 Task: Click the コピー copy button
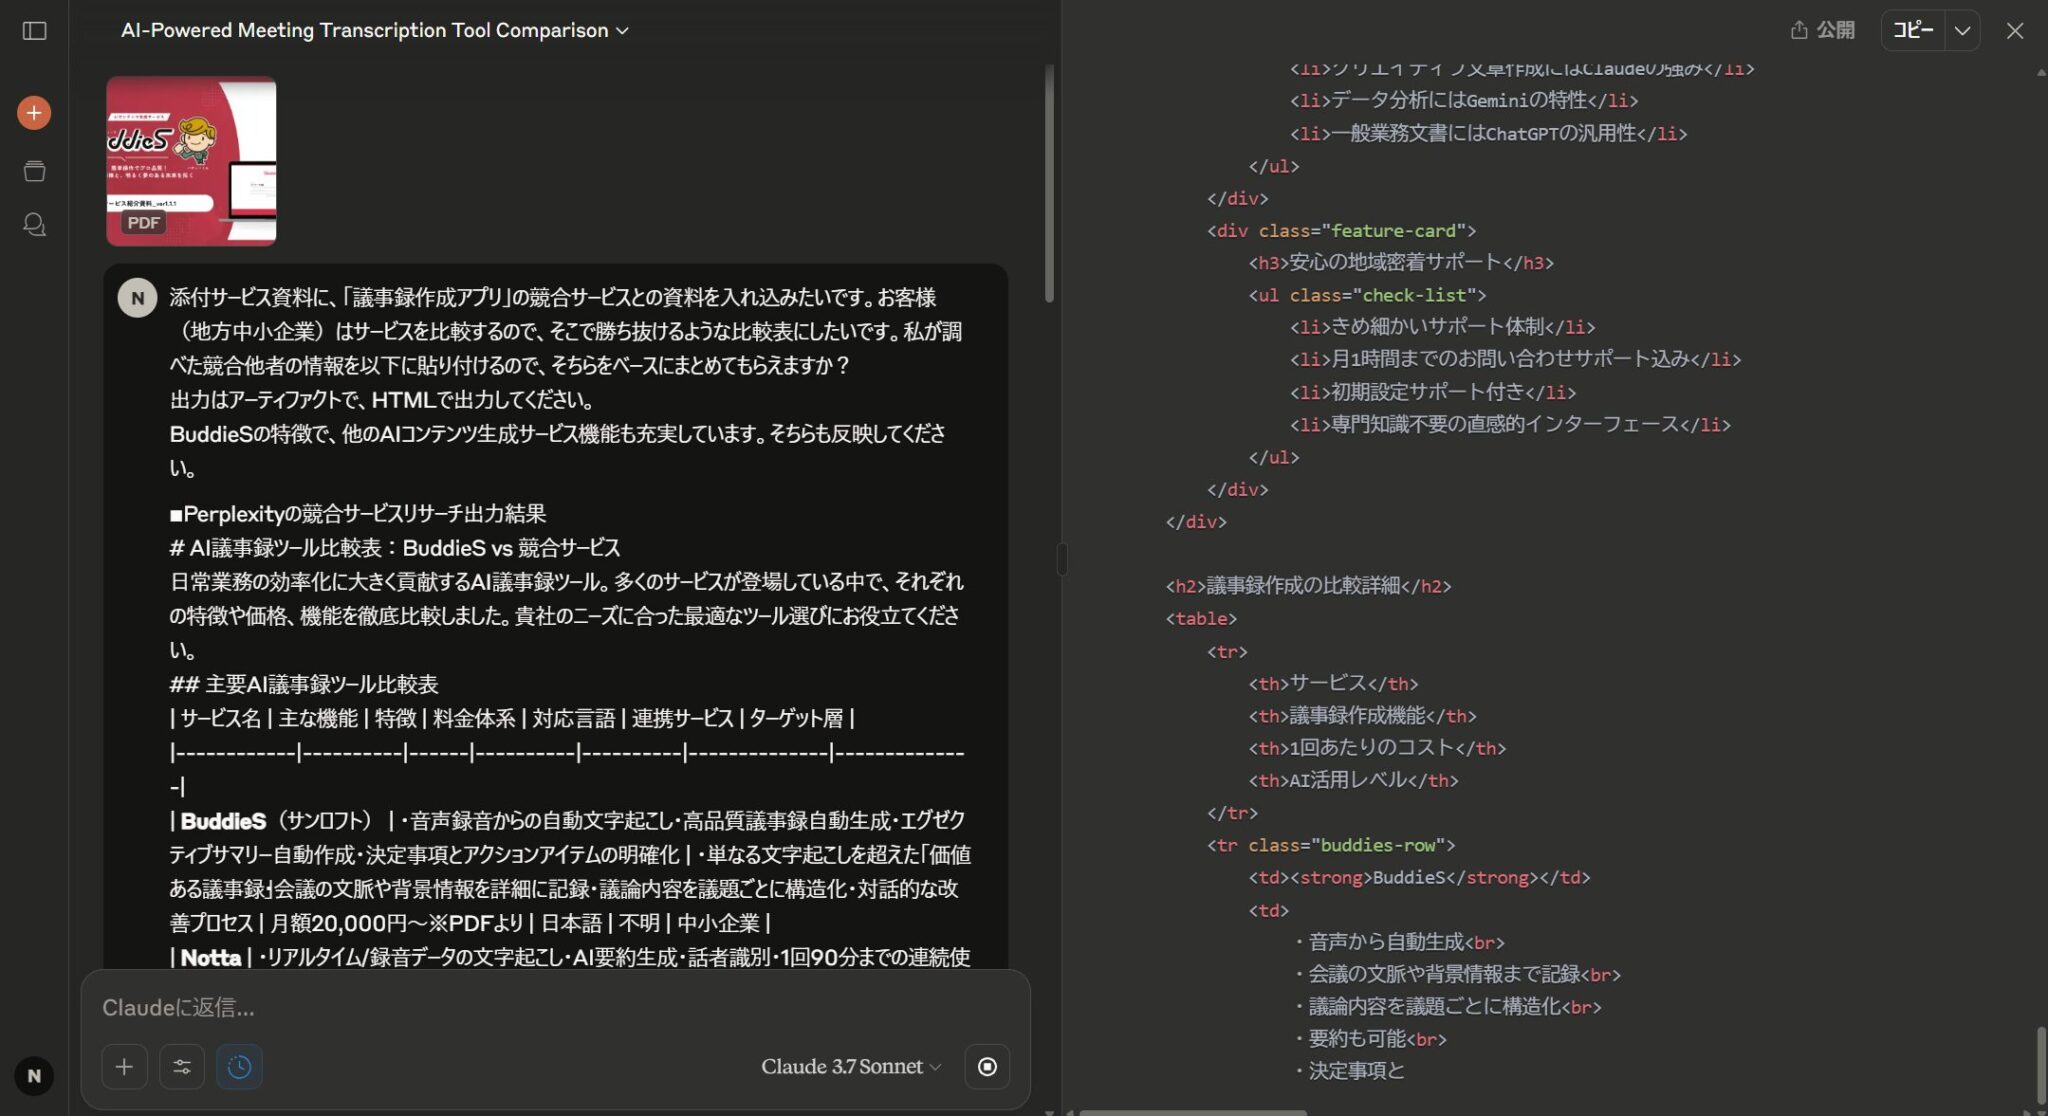(1913, 30)
